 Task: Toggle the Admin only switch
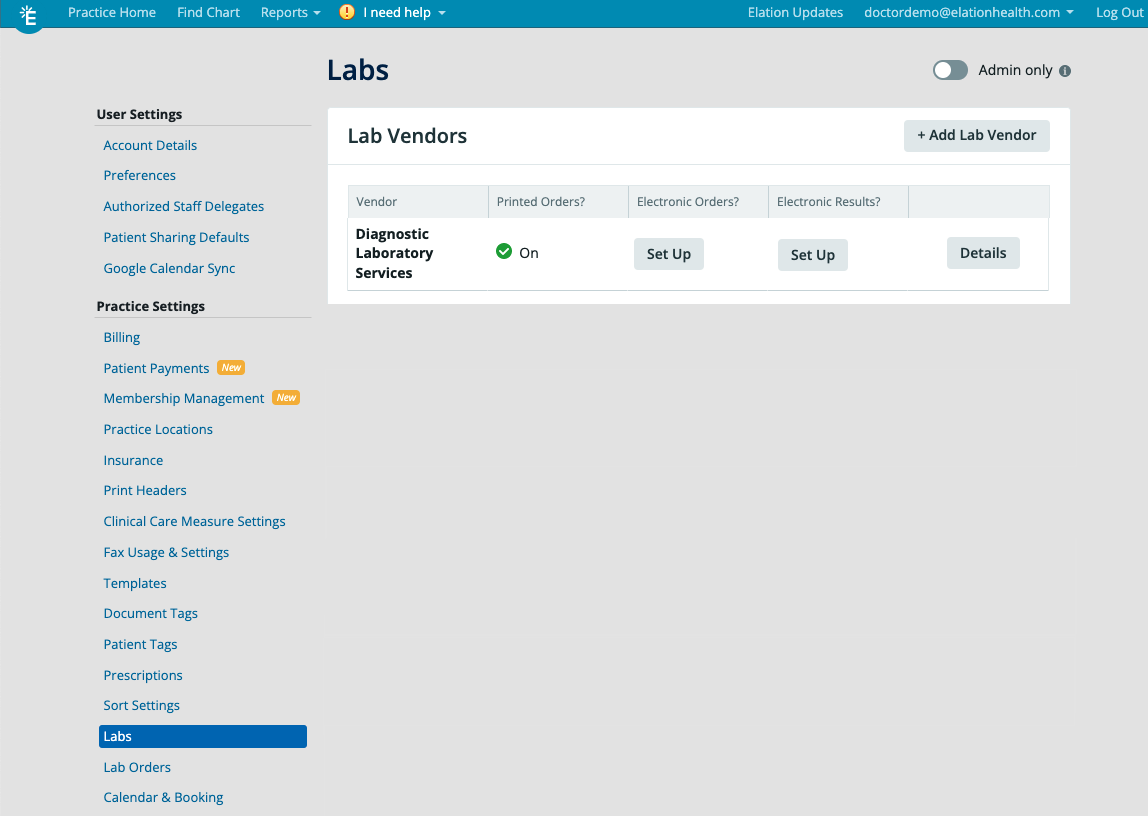pyautogui.click(x=950, y=70)
